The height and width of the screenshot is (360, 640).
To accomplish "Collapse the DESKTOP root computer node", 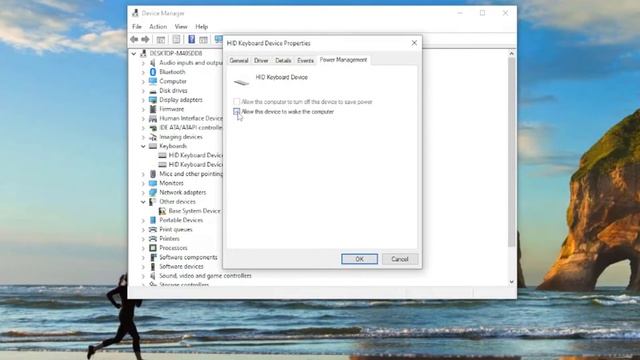I will pyautogui.click(x=134, y=53).
